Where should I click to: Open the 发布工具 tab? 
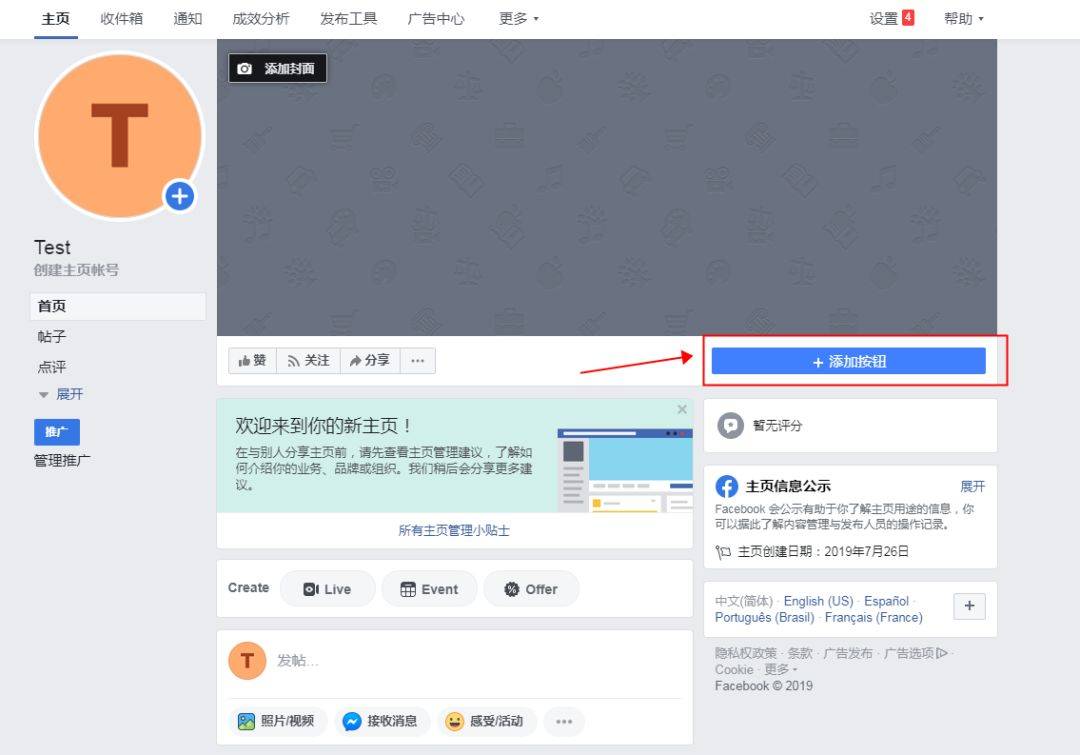point(349,19)
